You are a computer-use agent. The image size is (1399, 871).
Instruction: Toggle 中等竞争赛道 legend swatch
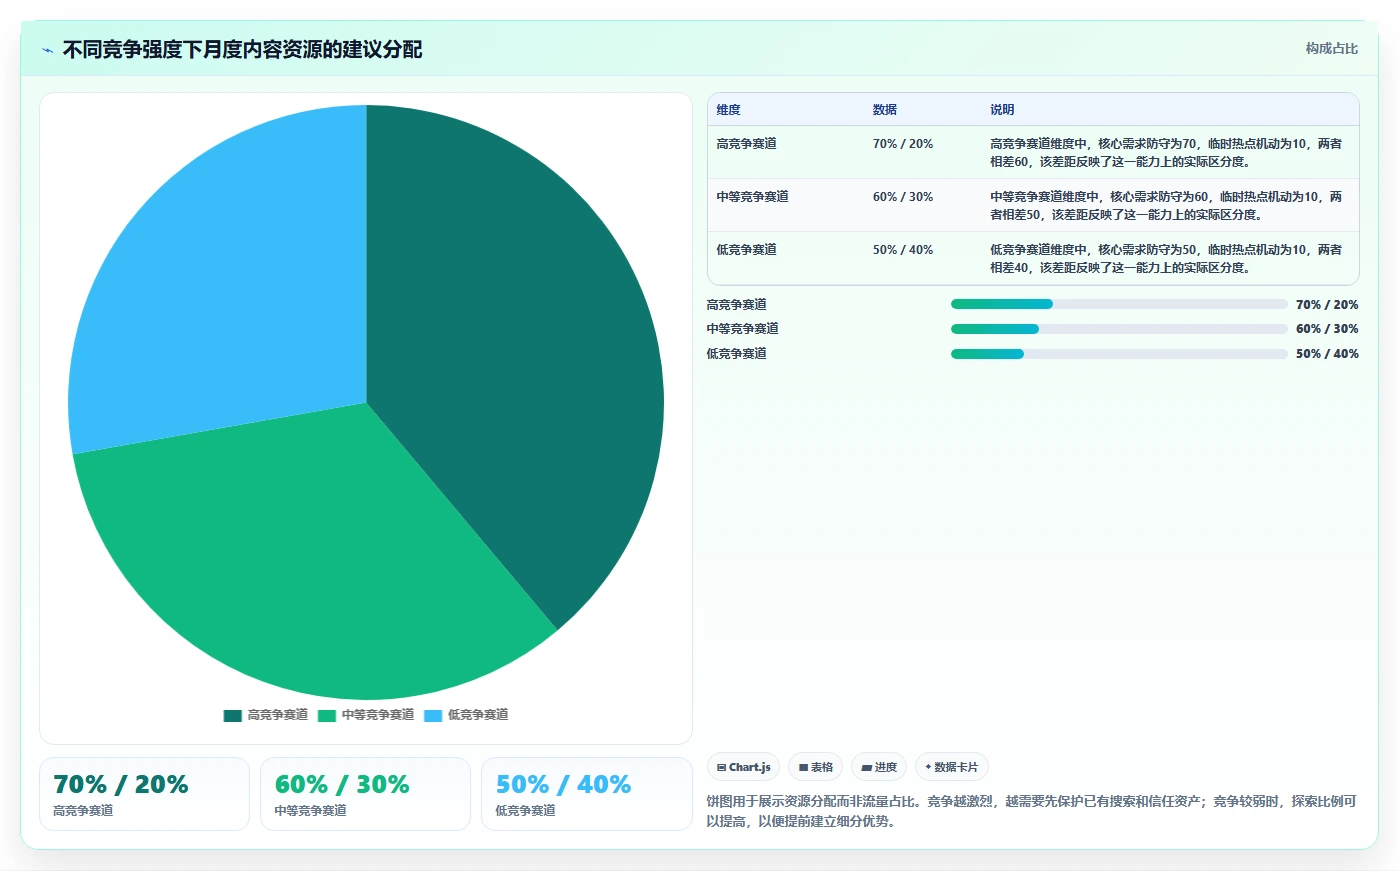point(327,715)
